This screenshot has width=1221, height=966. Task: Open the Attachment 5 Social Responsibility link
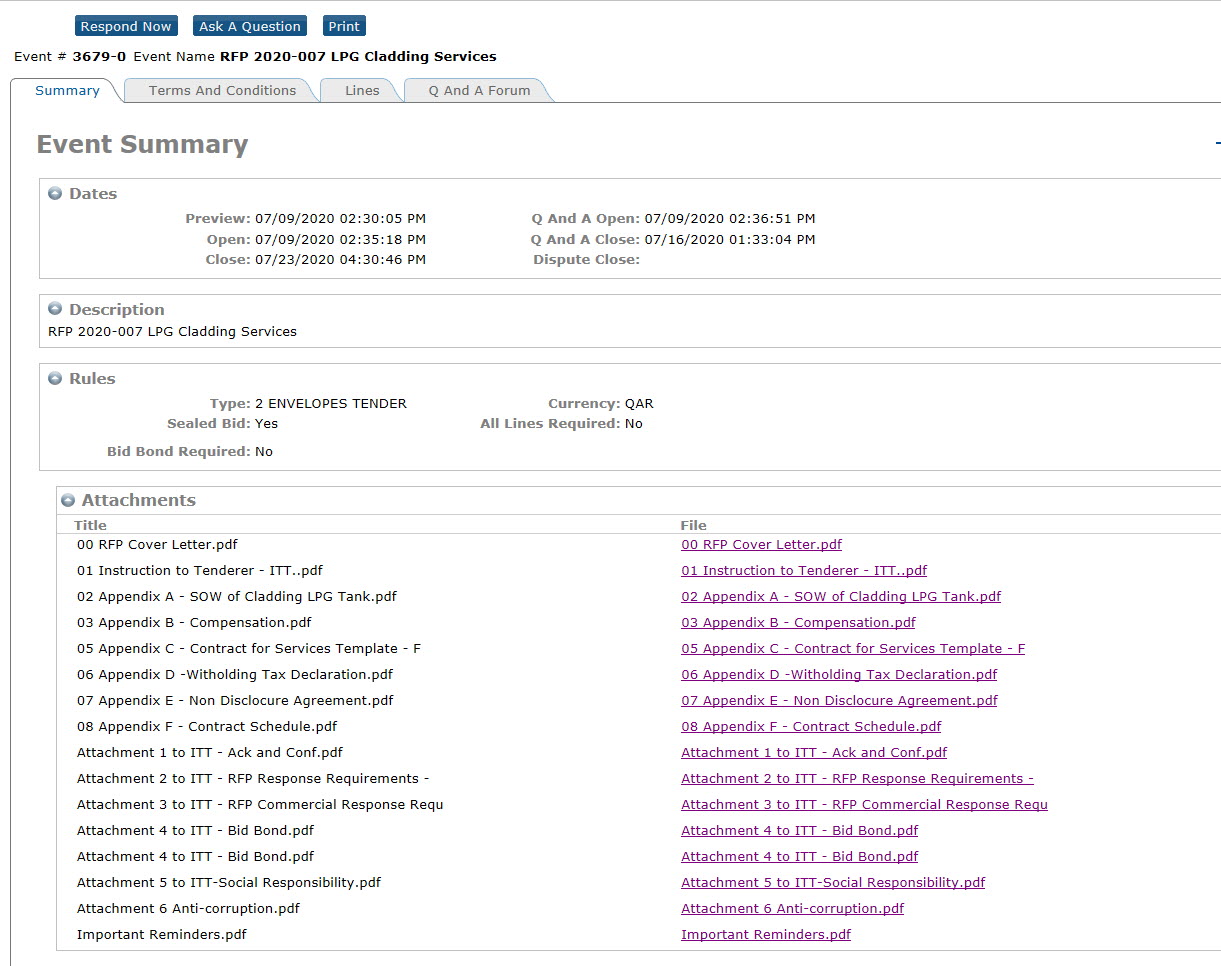click(832, 883)
